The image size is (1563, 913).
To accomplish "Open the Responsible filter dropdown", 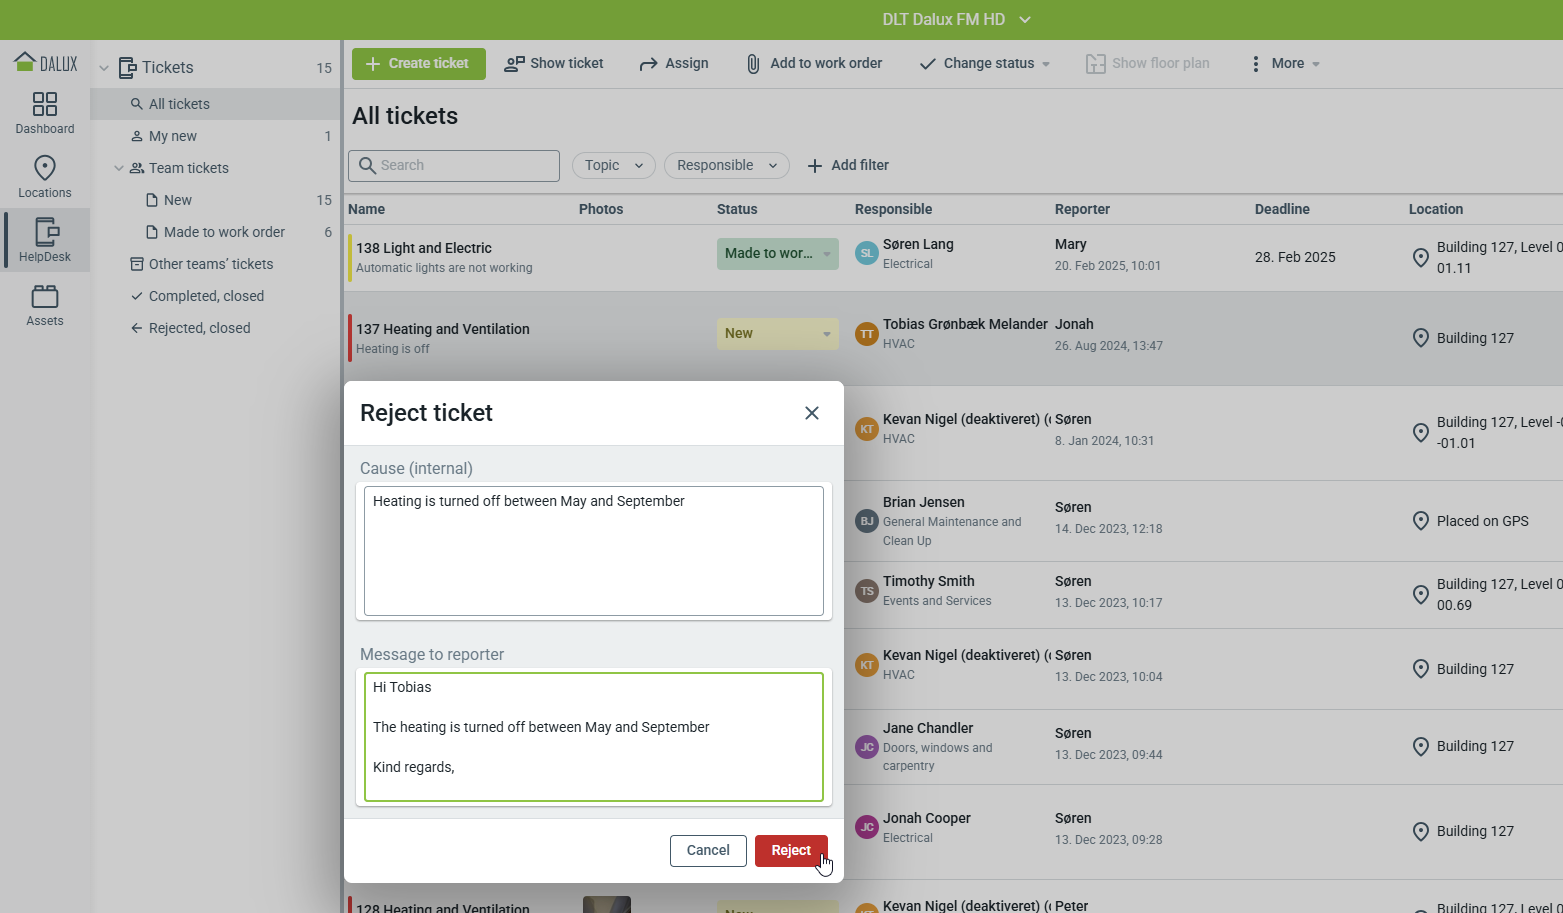I will [726, 166].
